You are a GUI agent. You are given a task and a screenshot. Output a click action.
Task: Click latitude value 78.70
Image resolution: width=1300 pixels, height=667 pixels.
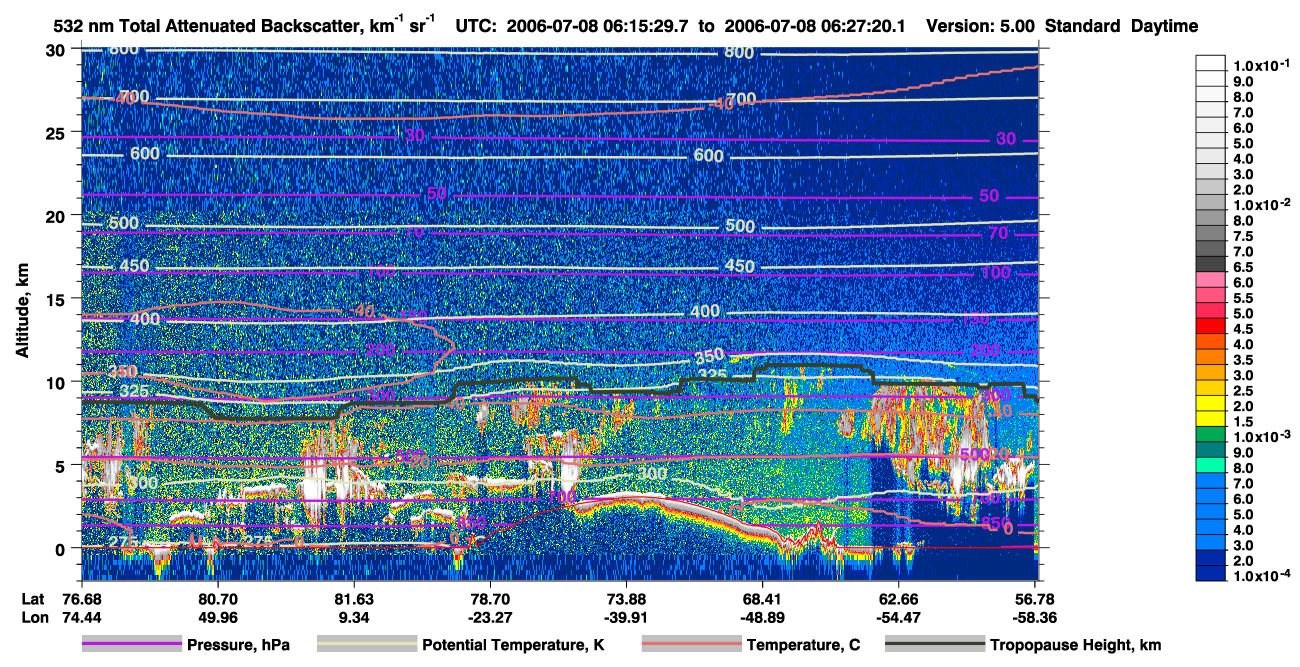point(489,600)
